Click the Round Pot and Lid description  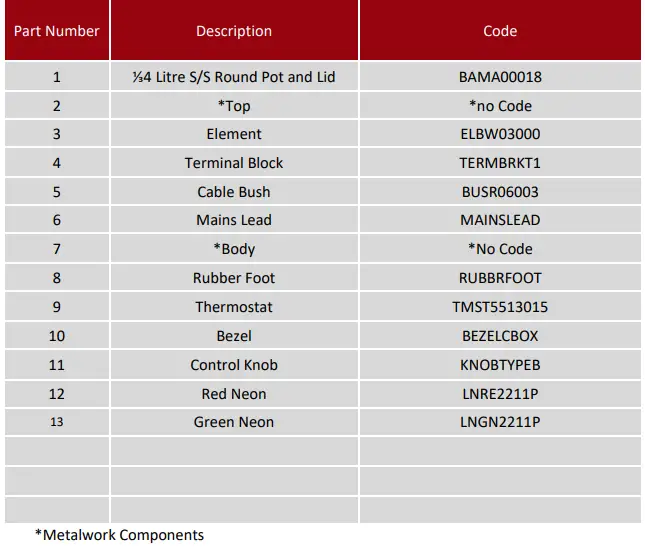(x=234, y=77)
